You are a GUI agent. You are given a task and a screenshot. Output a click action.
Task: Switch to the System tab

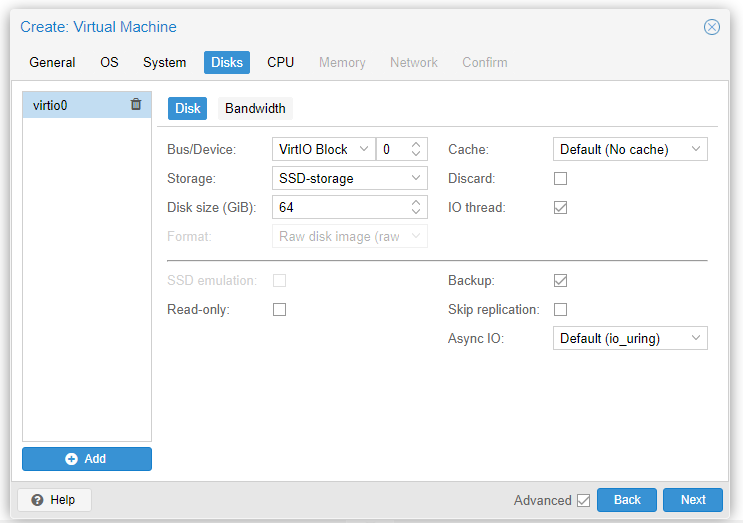[164, 63]
